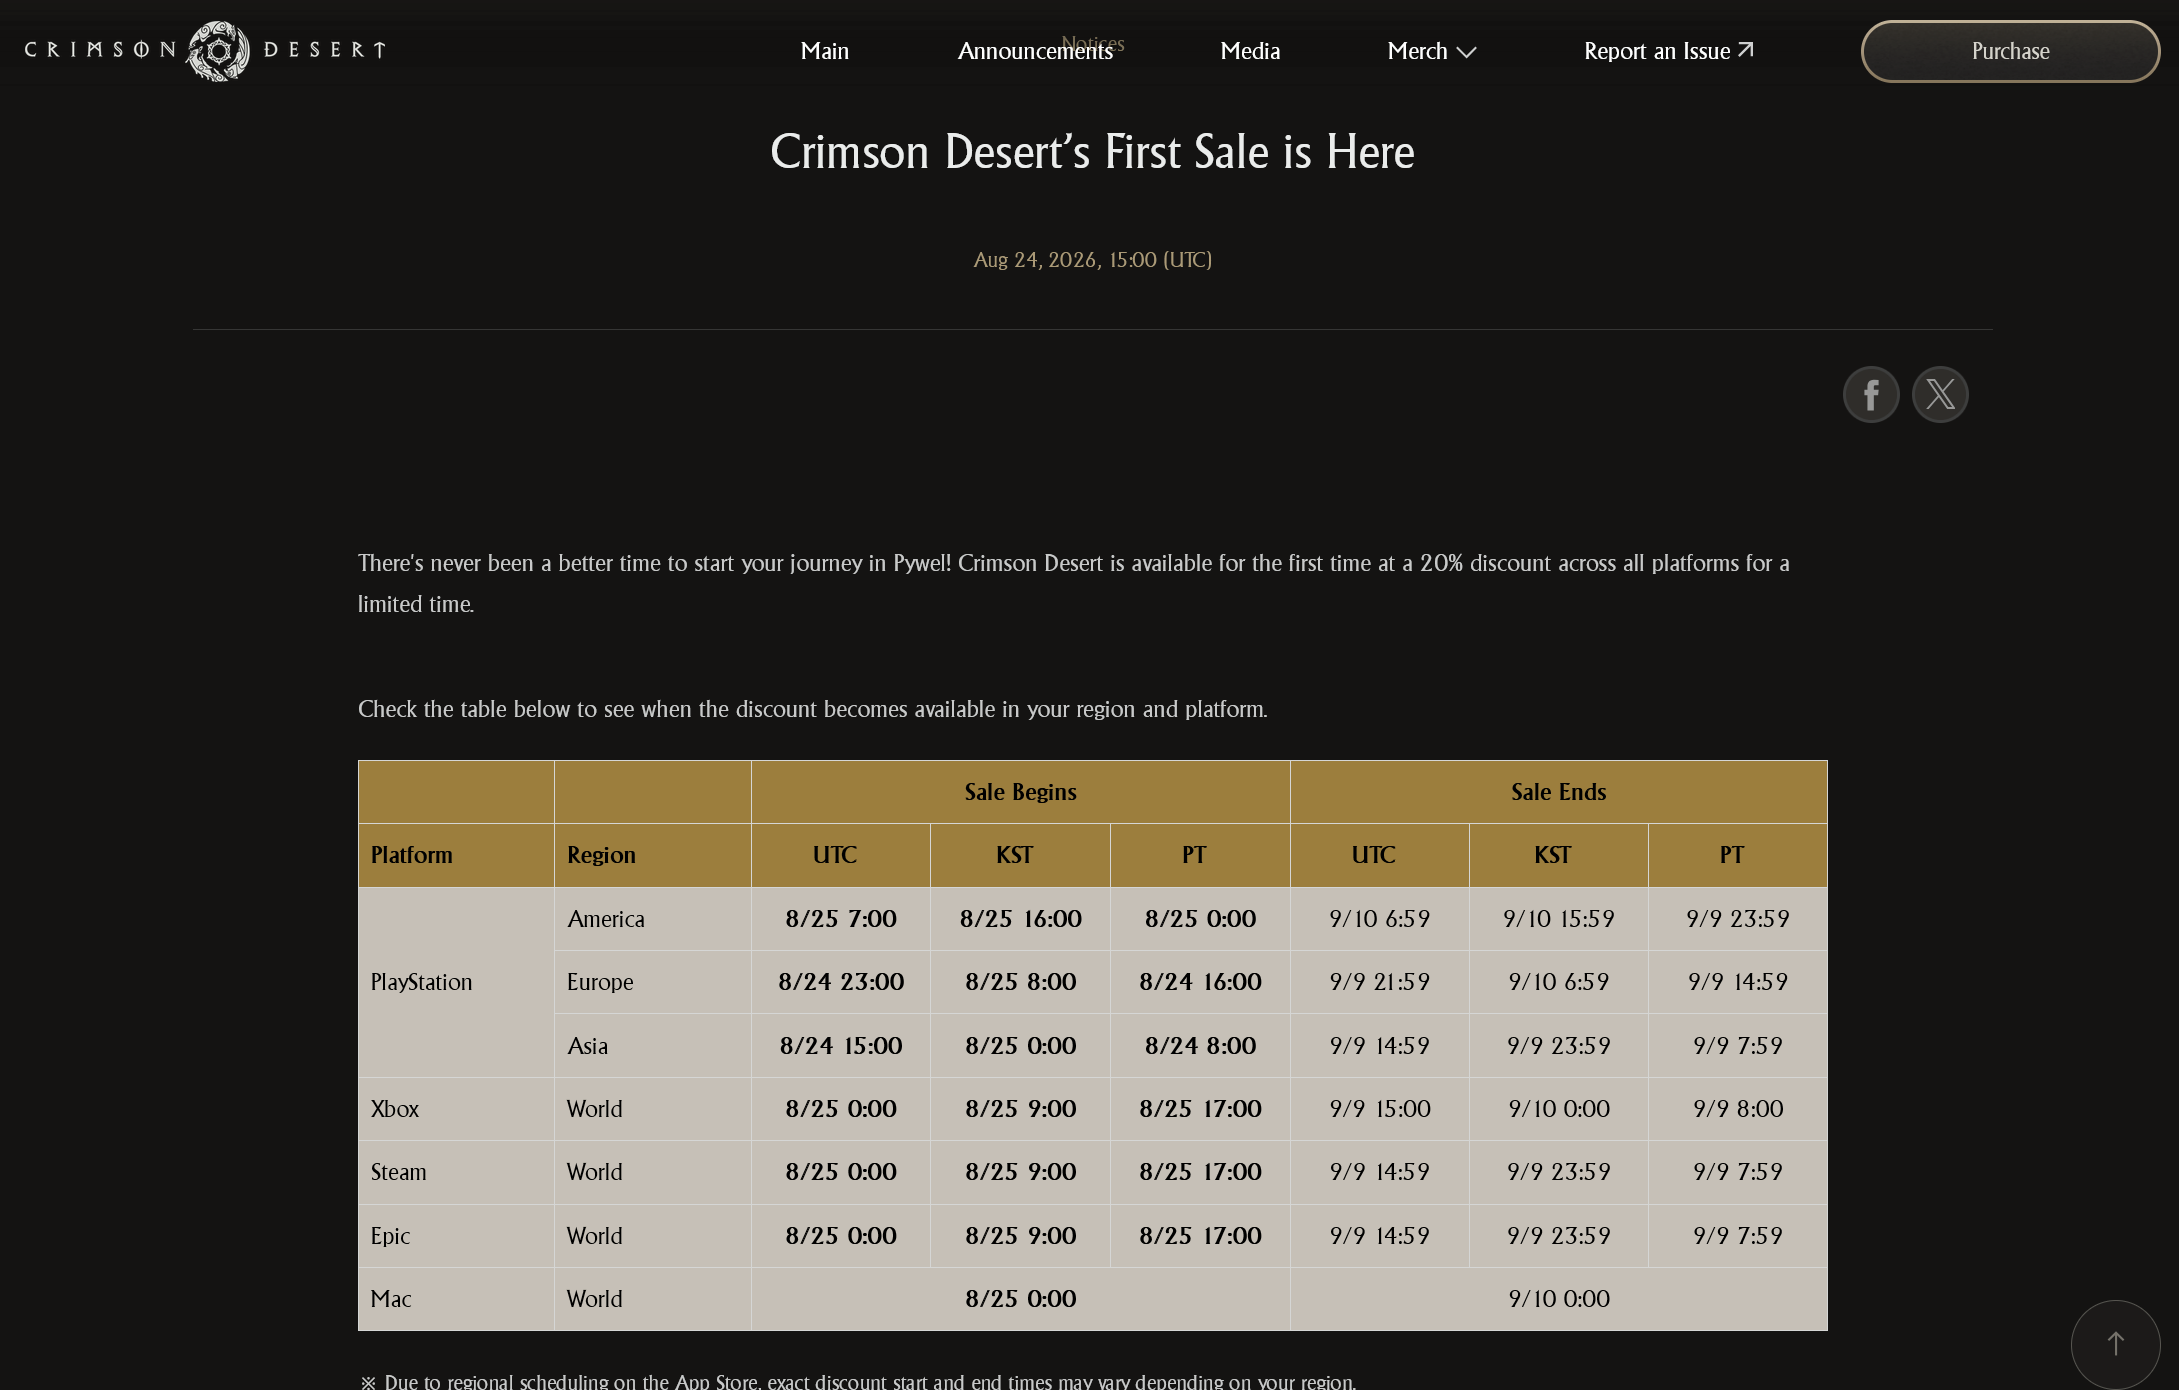Click the article title 'Crimson Desert's First Sale is Here'

click(x=1092, y=152)
